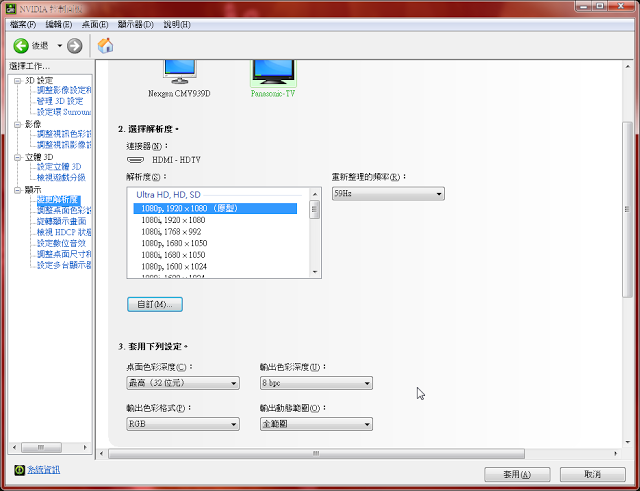This screenshot has width=640, height=491.
Task: Click the grey Forward arrow icon
Action: click(74, 46)
